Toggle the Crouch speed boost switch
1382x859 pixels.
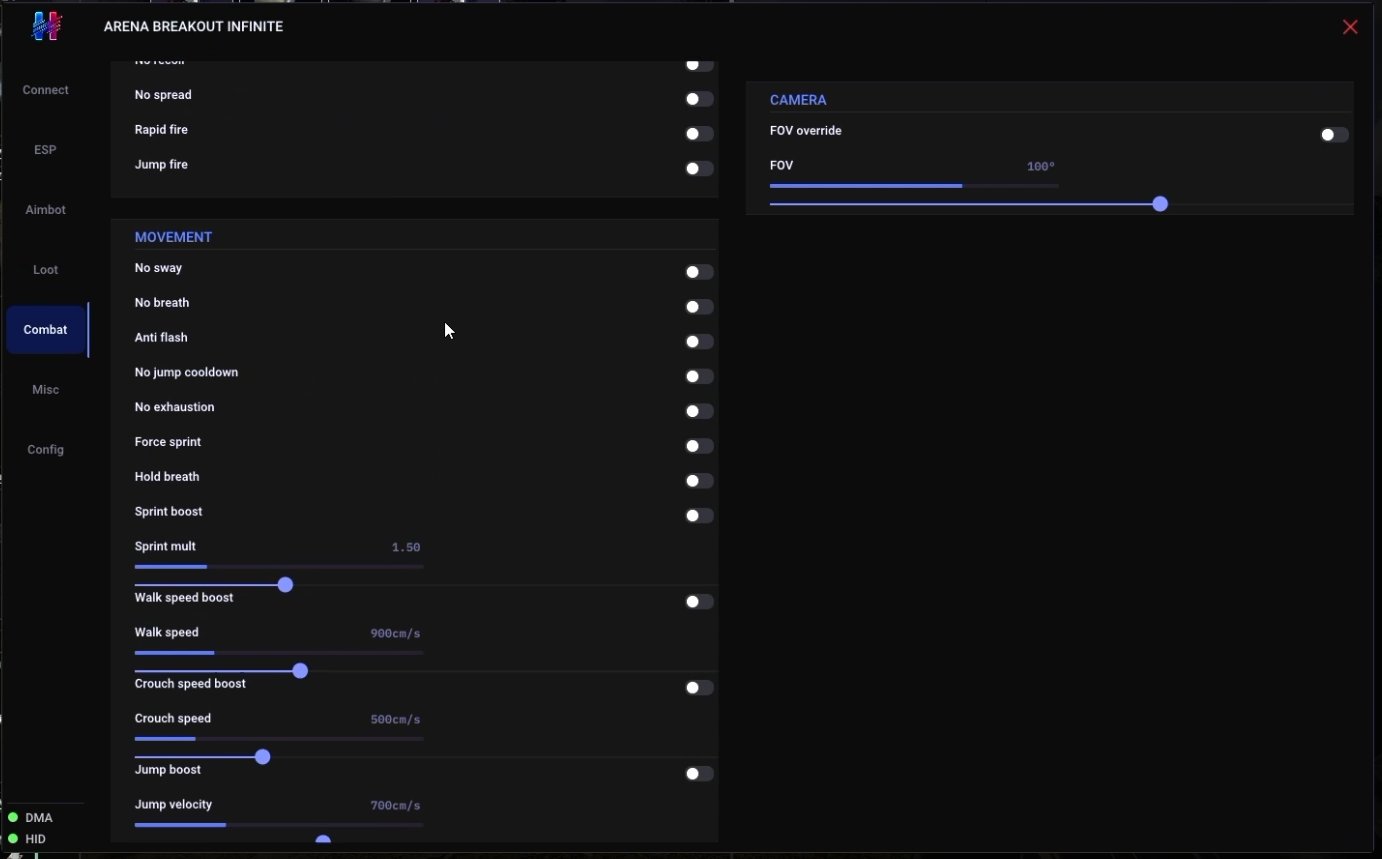699,688
